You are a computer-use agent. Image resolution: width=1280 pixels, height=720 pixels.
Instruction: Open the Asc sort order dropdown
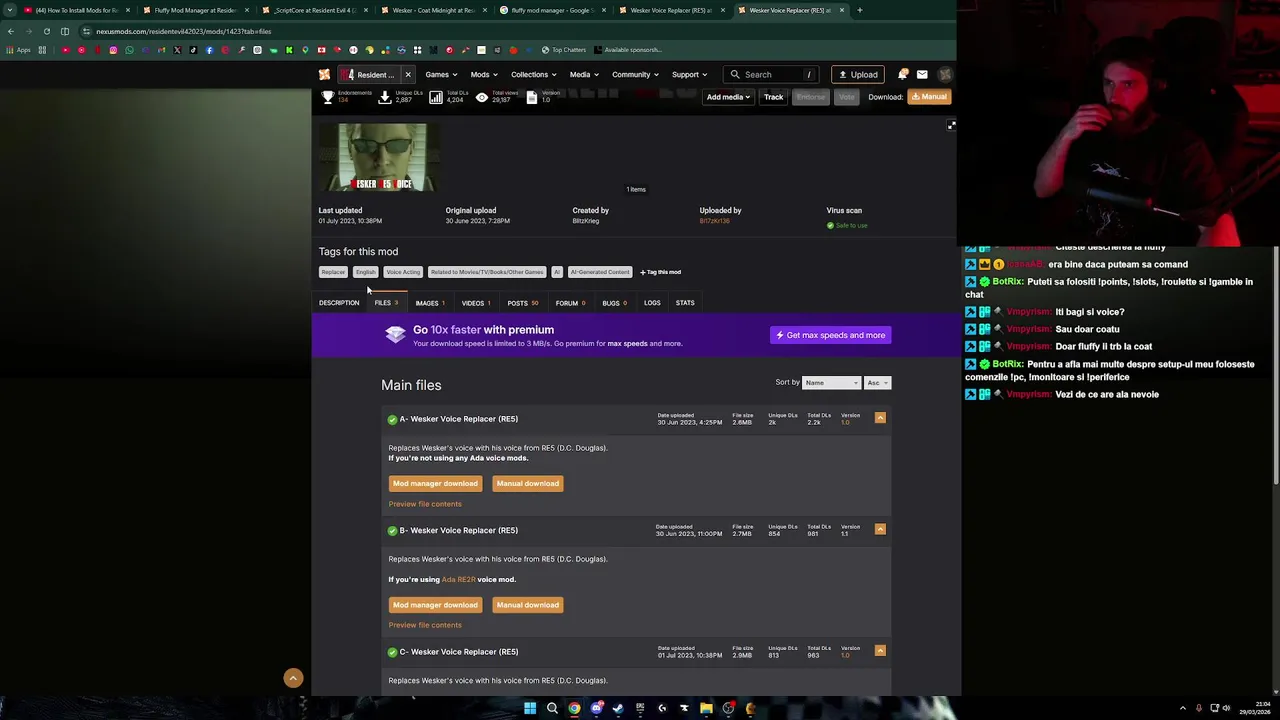[x=877, y=383]
